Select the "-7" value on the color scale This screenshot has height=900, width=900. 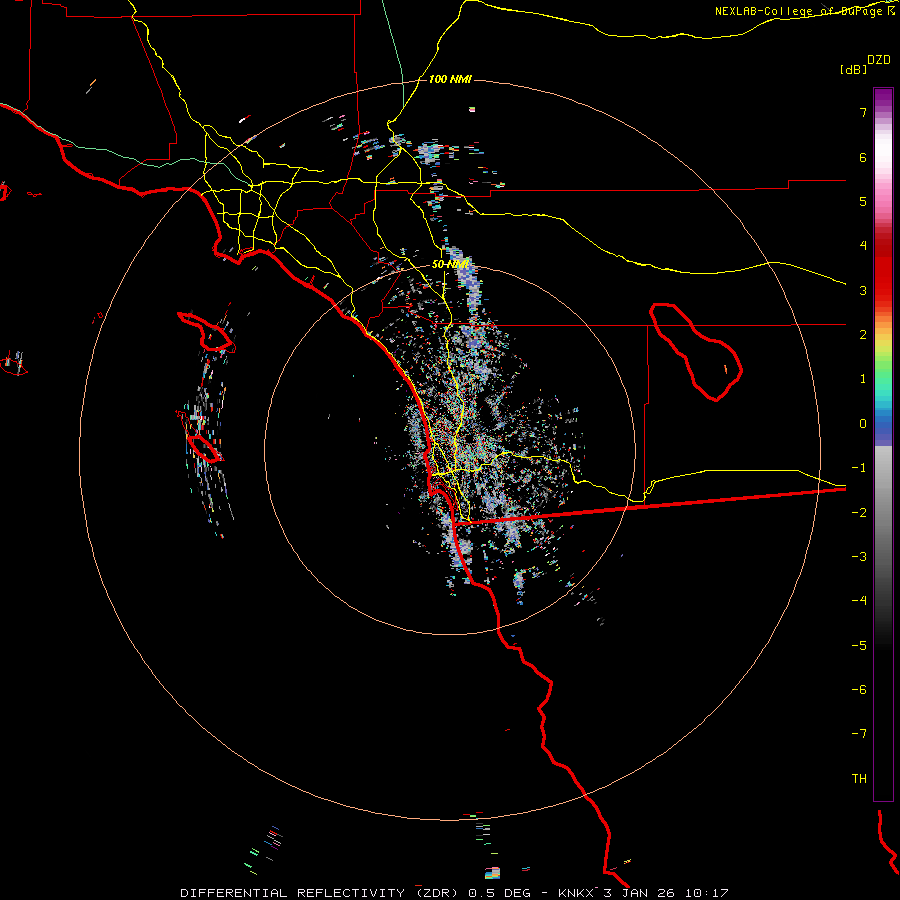tap(859, 734)
